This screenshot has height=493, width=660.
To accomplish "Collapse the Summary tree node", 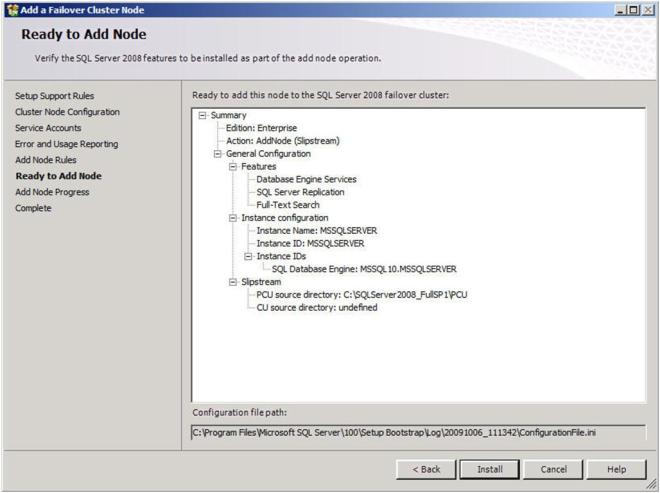I will point(204,115).
